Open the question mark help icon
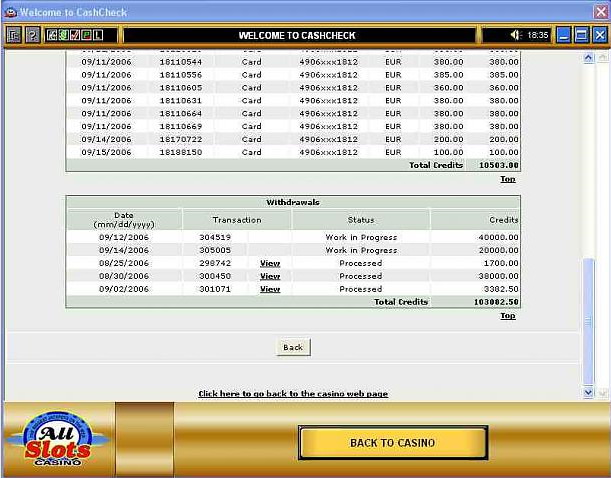 33,35
